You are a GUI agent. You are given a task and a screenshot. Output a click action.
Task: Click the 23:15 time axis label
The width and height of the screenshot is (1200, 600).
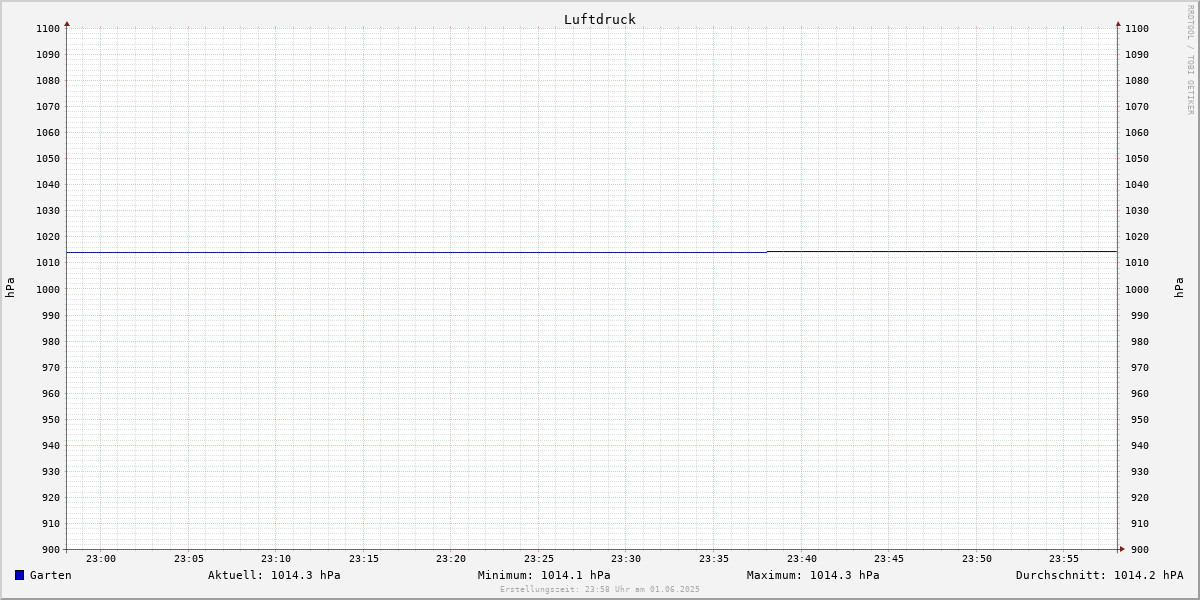[x=364, y=559]
